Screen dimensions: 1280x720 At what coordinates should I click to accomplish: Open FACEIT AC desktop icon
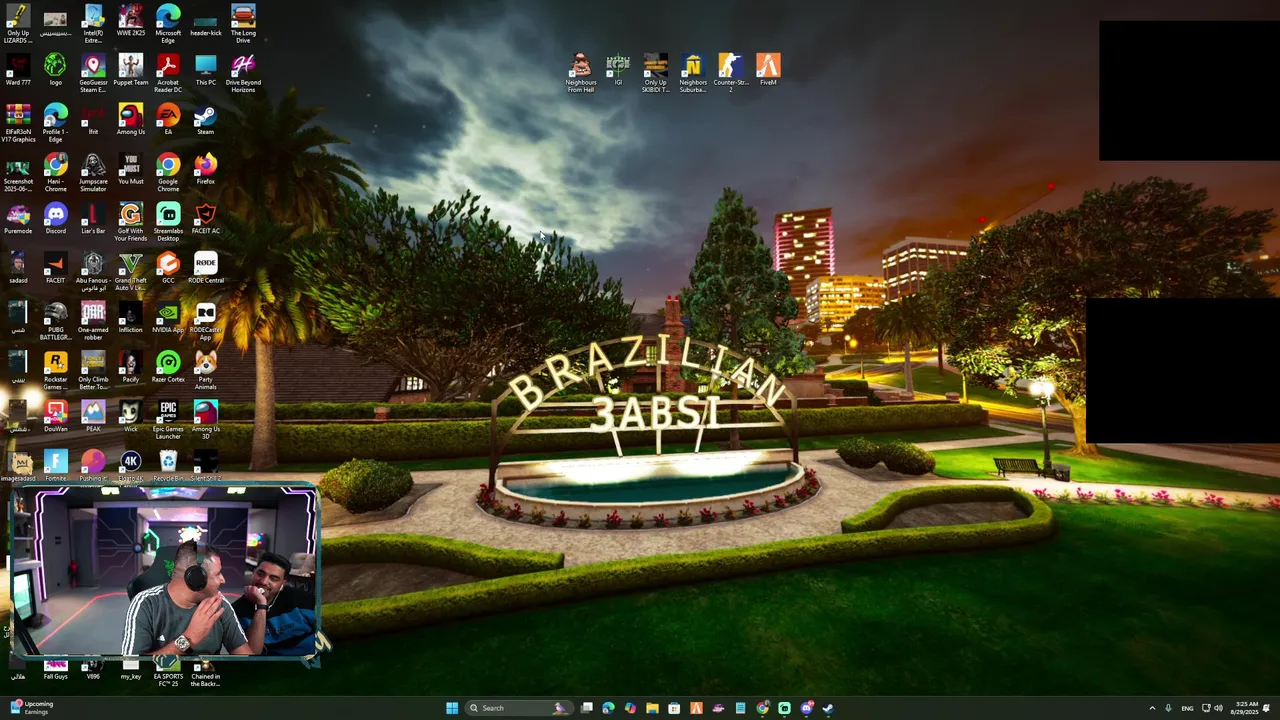pyautogui.click(x=206, y=218)
